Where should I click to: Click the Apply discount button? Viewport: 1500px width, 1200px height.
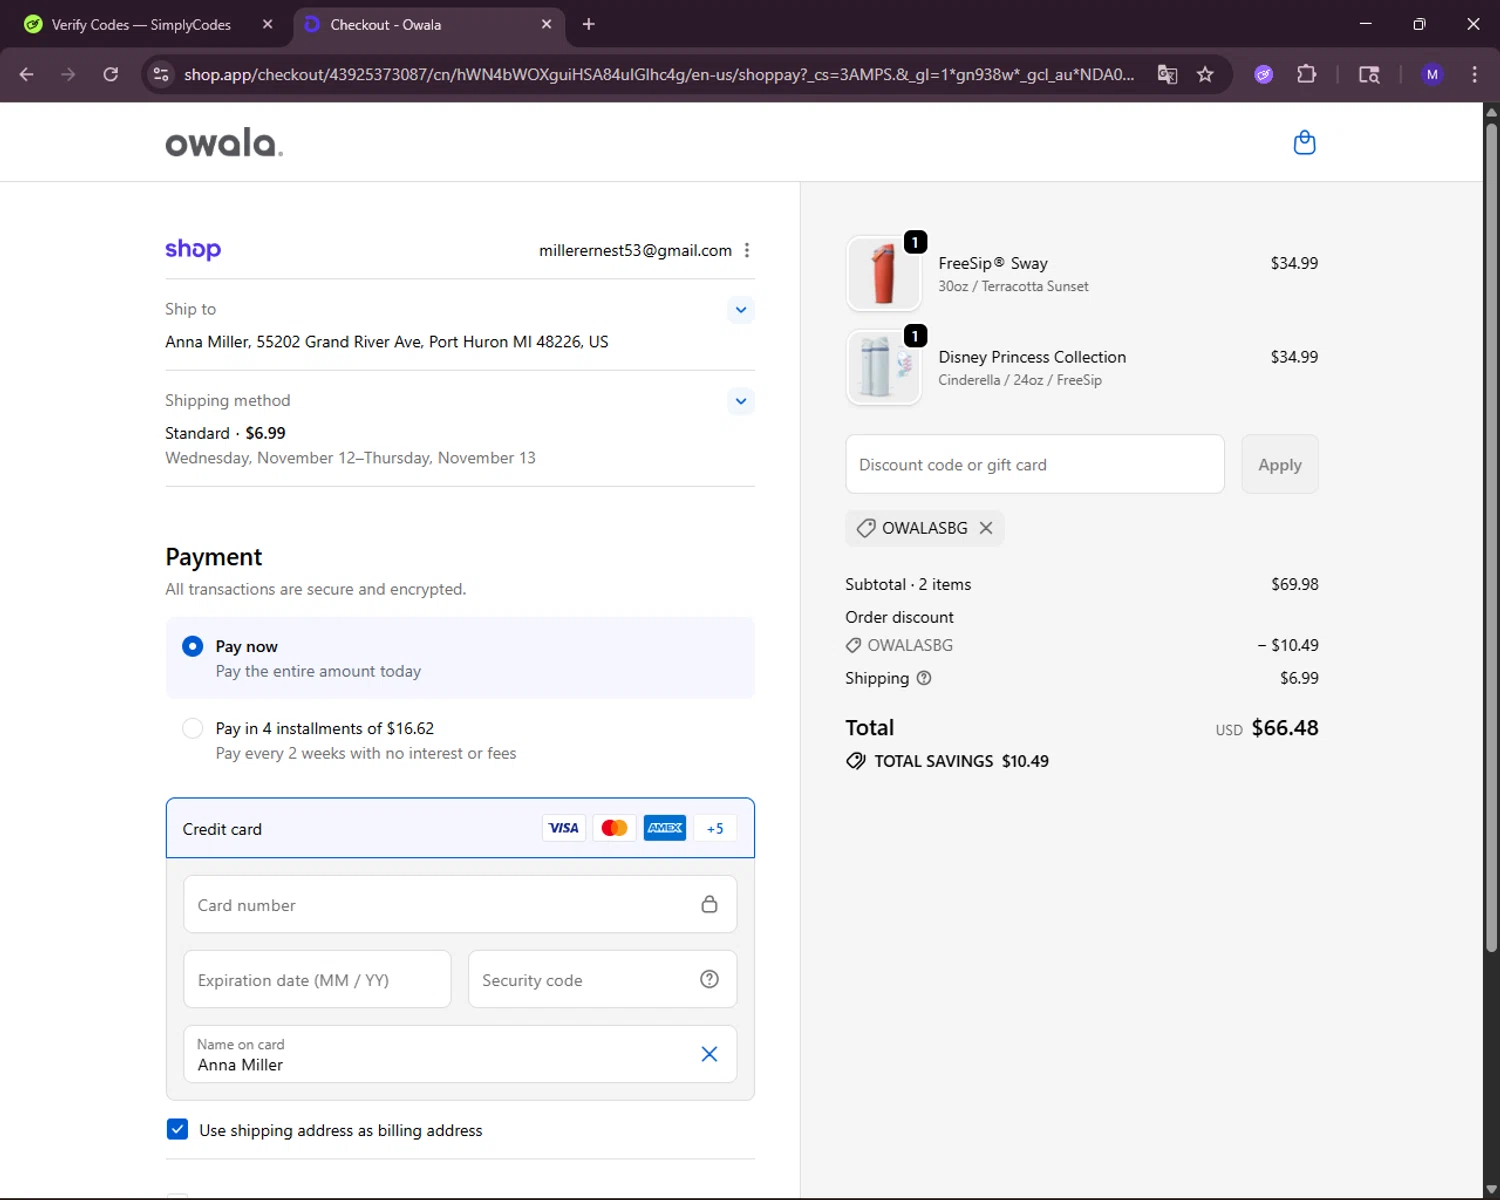(1279, 465)
